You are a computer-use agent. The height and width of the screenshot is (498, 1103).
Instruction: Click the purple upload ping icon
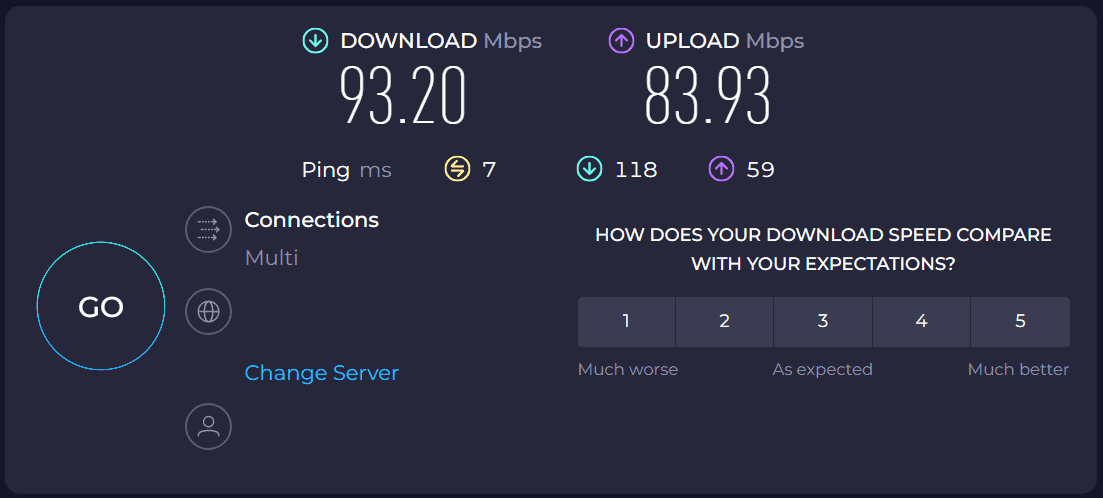pos(721,170)
